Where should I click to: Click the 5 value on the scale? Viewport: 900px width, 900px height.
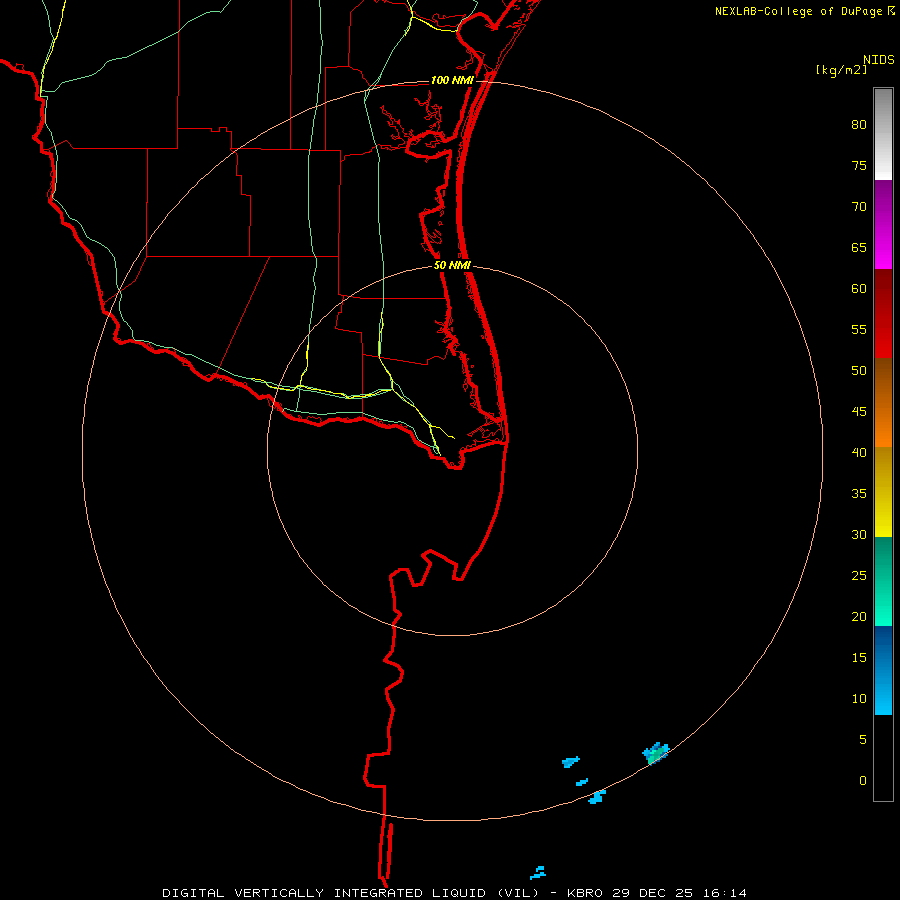[x=863, y=739]
